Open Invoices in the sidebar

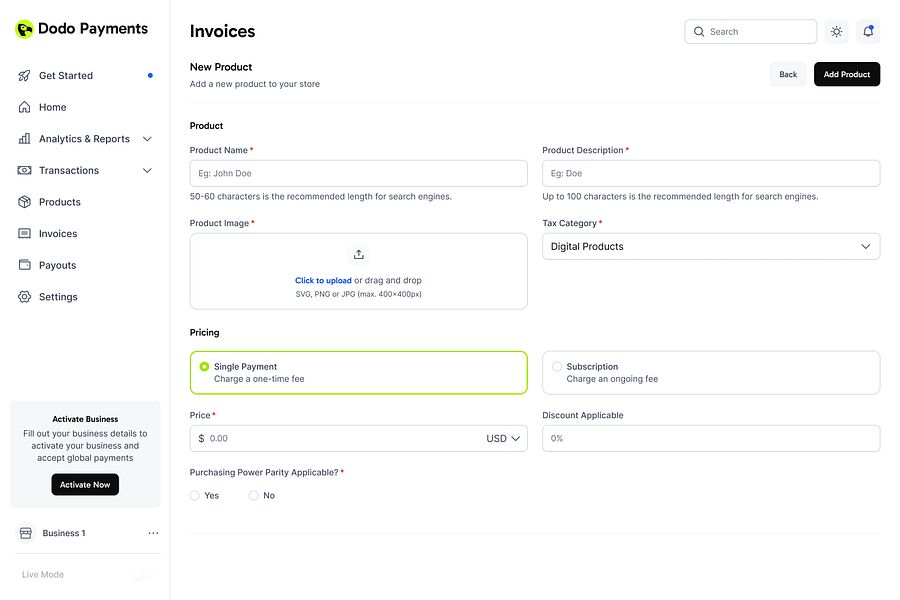[57, 234]
